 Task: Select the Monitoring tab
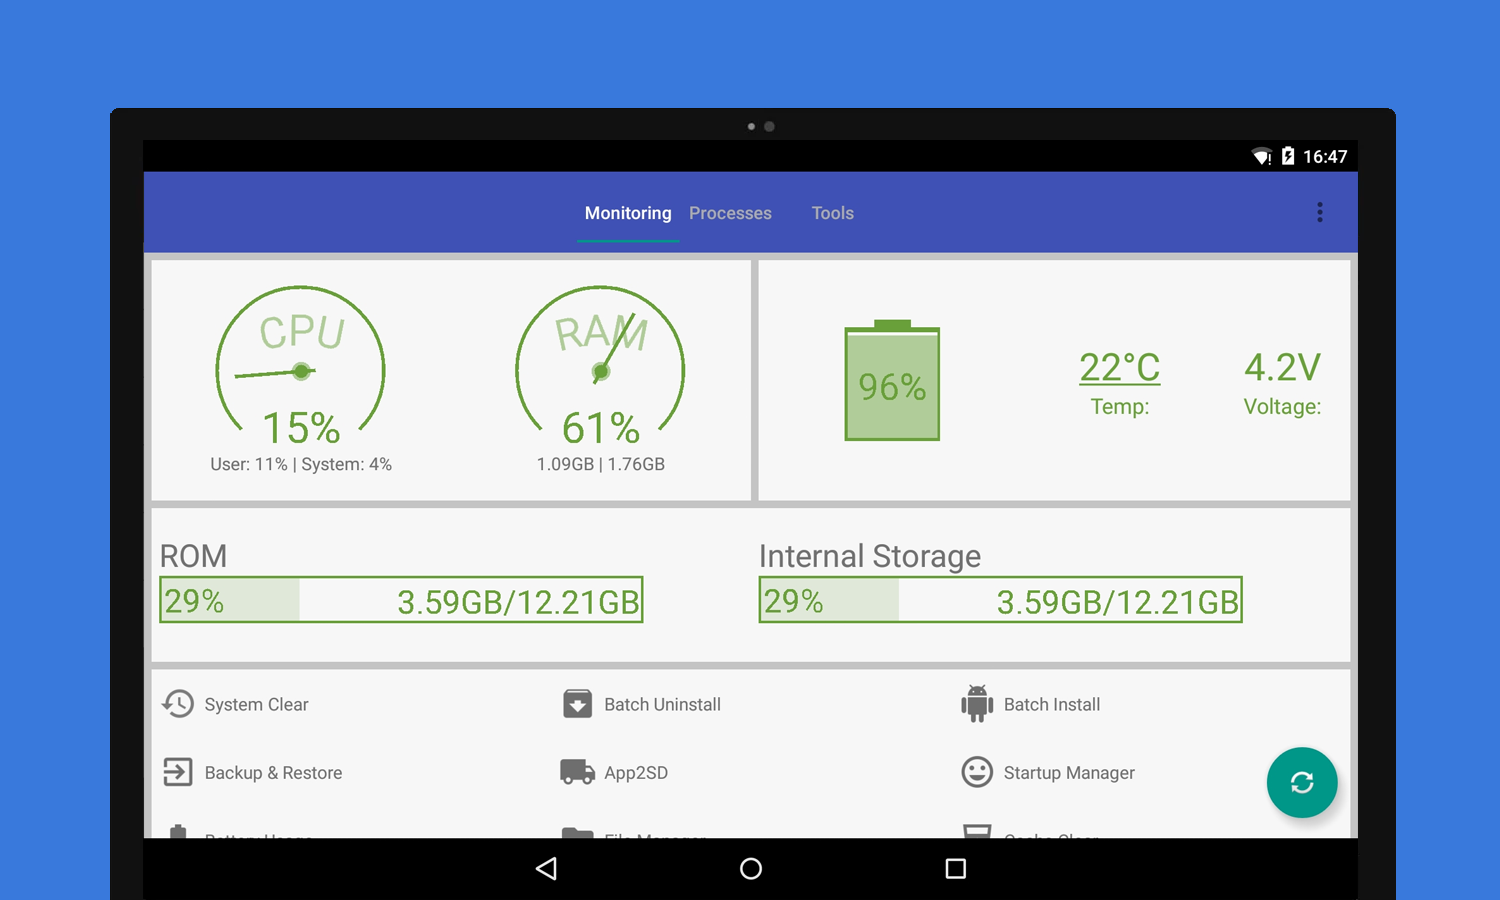coord(628,213)
